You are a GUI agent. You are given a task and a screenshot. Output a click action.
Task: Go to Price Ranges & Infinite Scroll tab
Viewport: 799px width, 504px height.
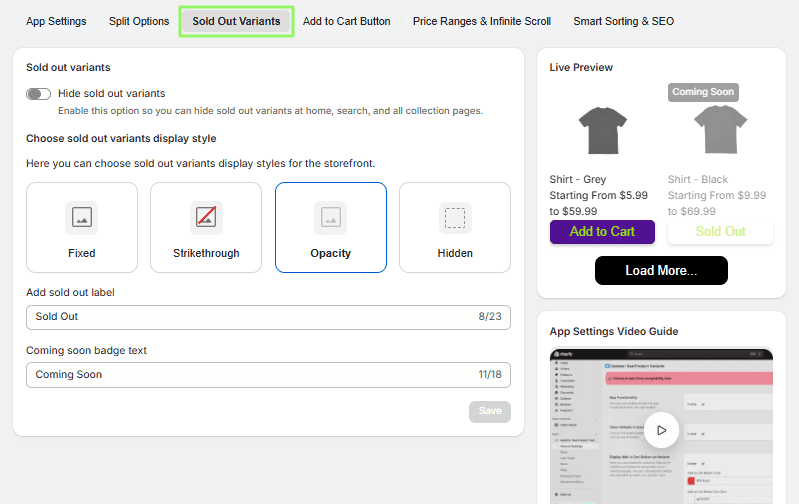[x=482, y=21]
